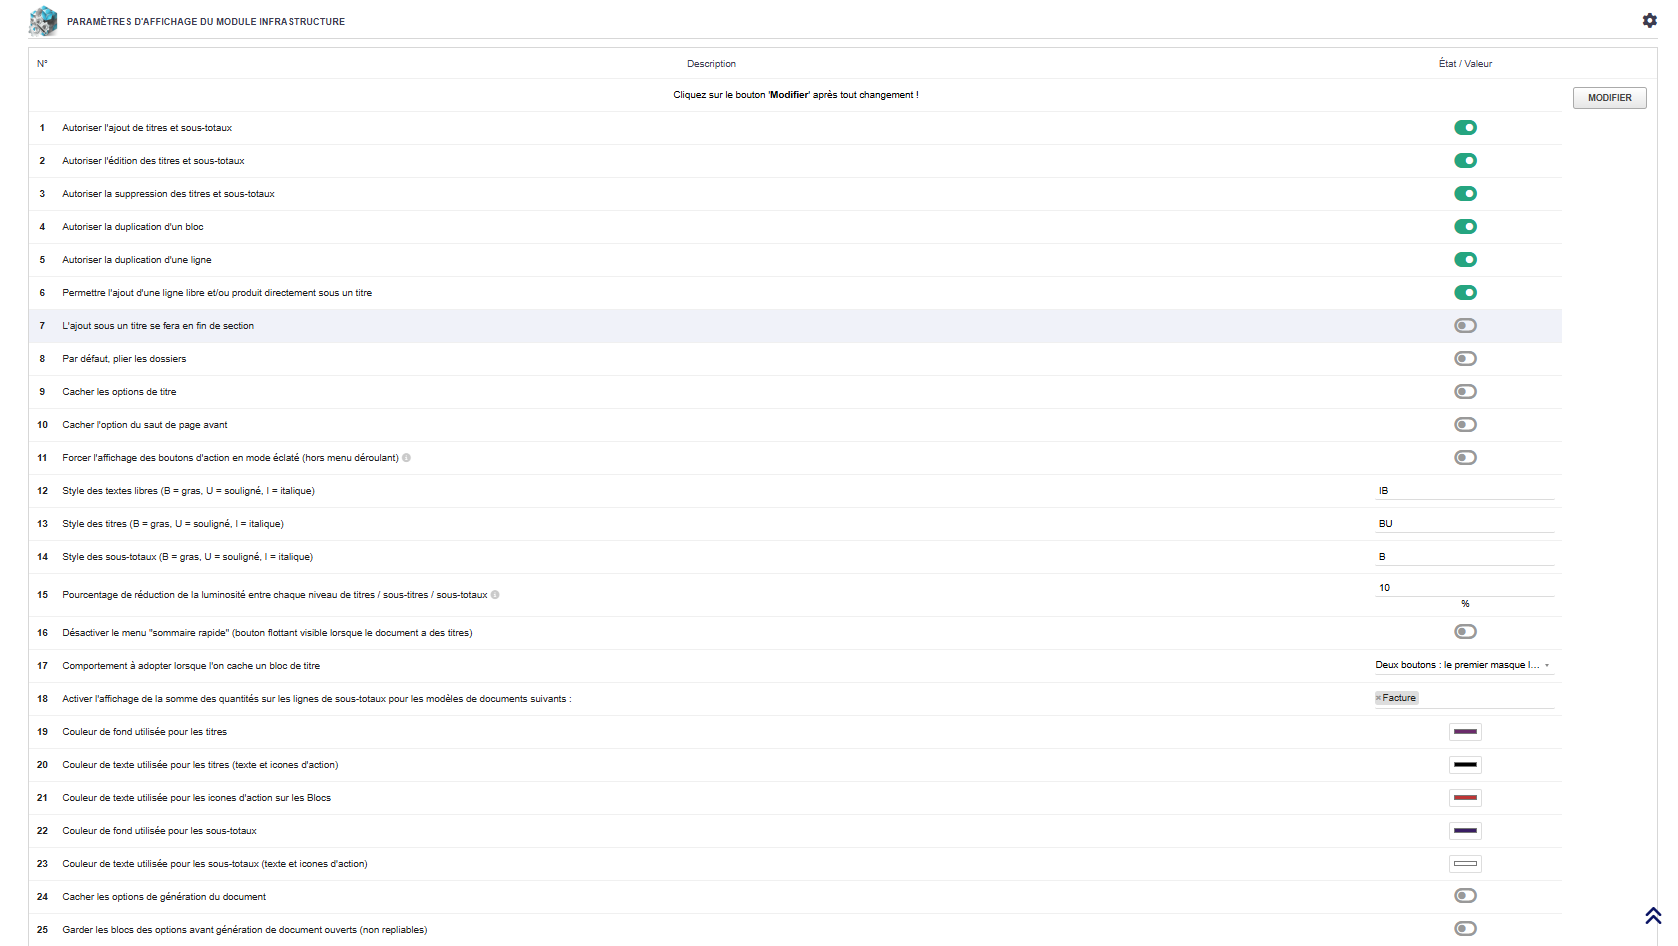
Task: Click the MODIFIER button
Action: coord(1609,98)
